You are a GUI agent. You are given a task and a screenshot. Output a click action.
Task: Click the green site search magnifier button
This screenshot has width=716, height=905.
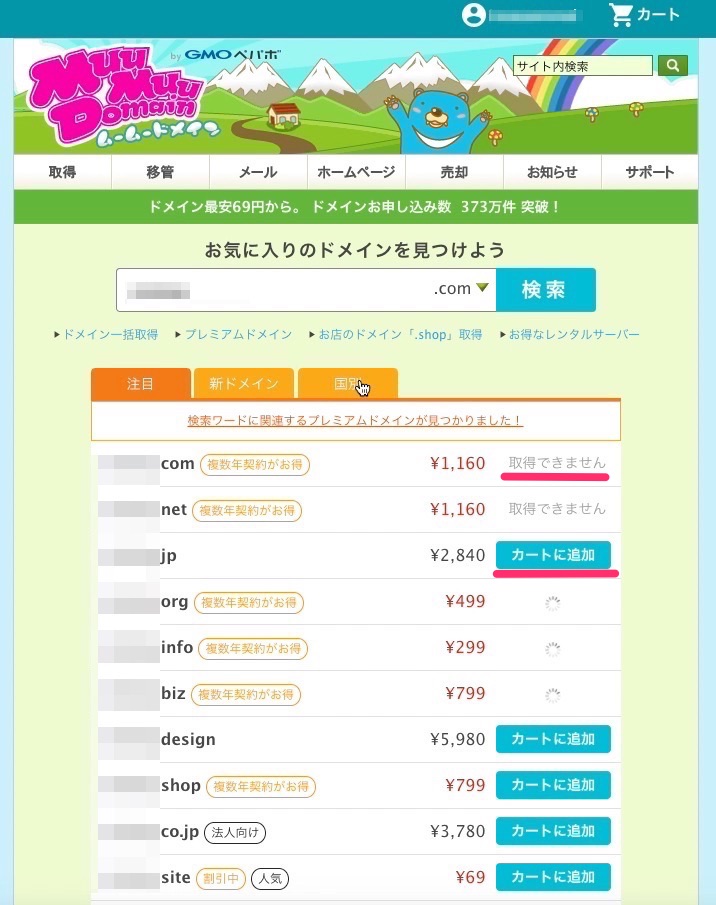pos(673,65)
